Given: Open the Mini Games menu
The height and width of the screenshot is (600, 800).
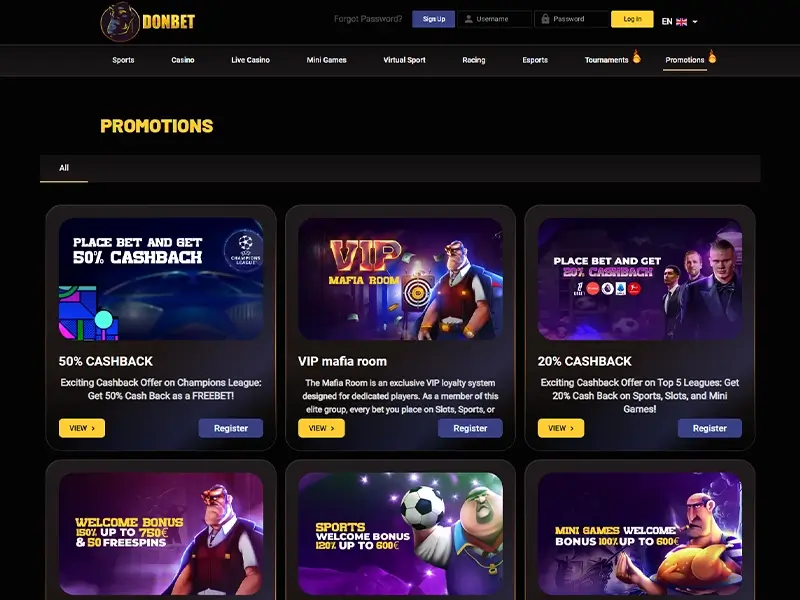Looking at the screenshot, I should pyautogui.click(x=326, y=60).
